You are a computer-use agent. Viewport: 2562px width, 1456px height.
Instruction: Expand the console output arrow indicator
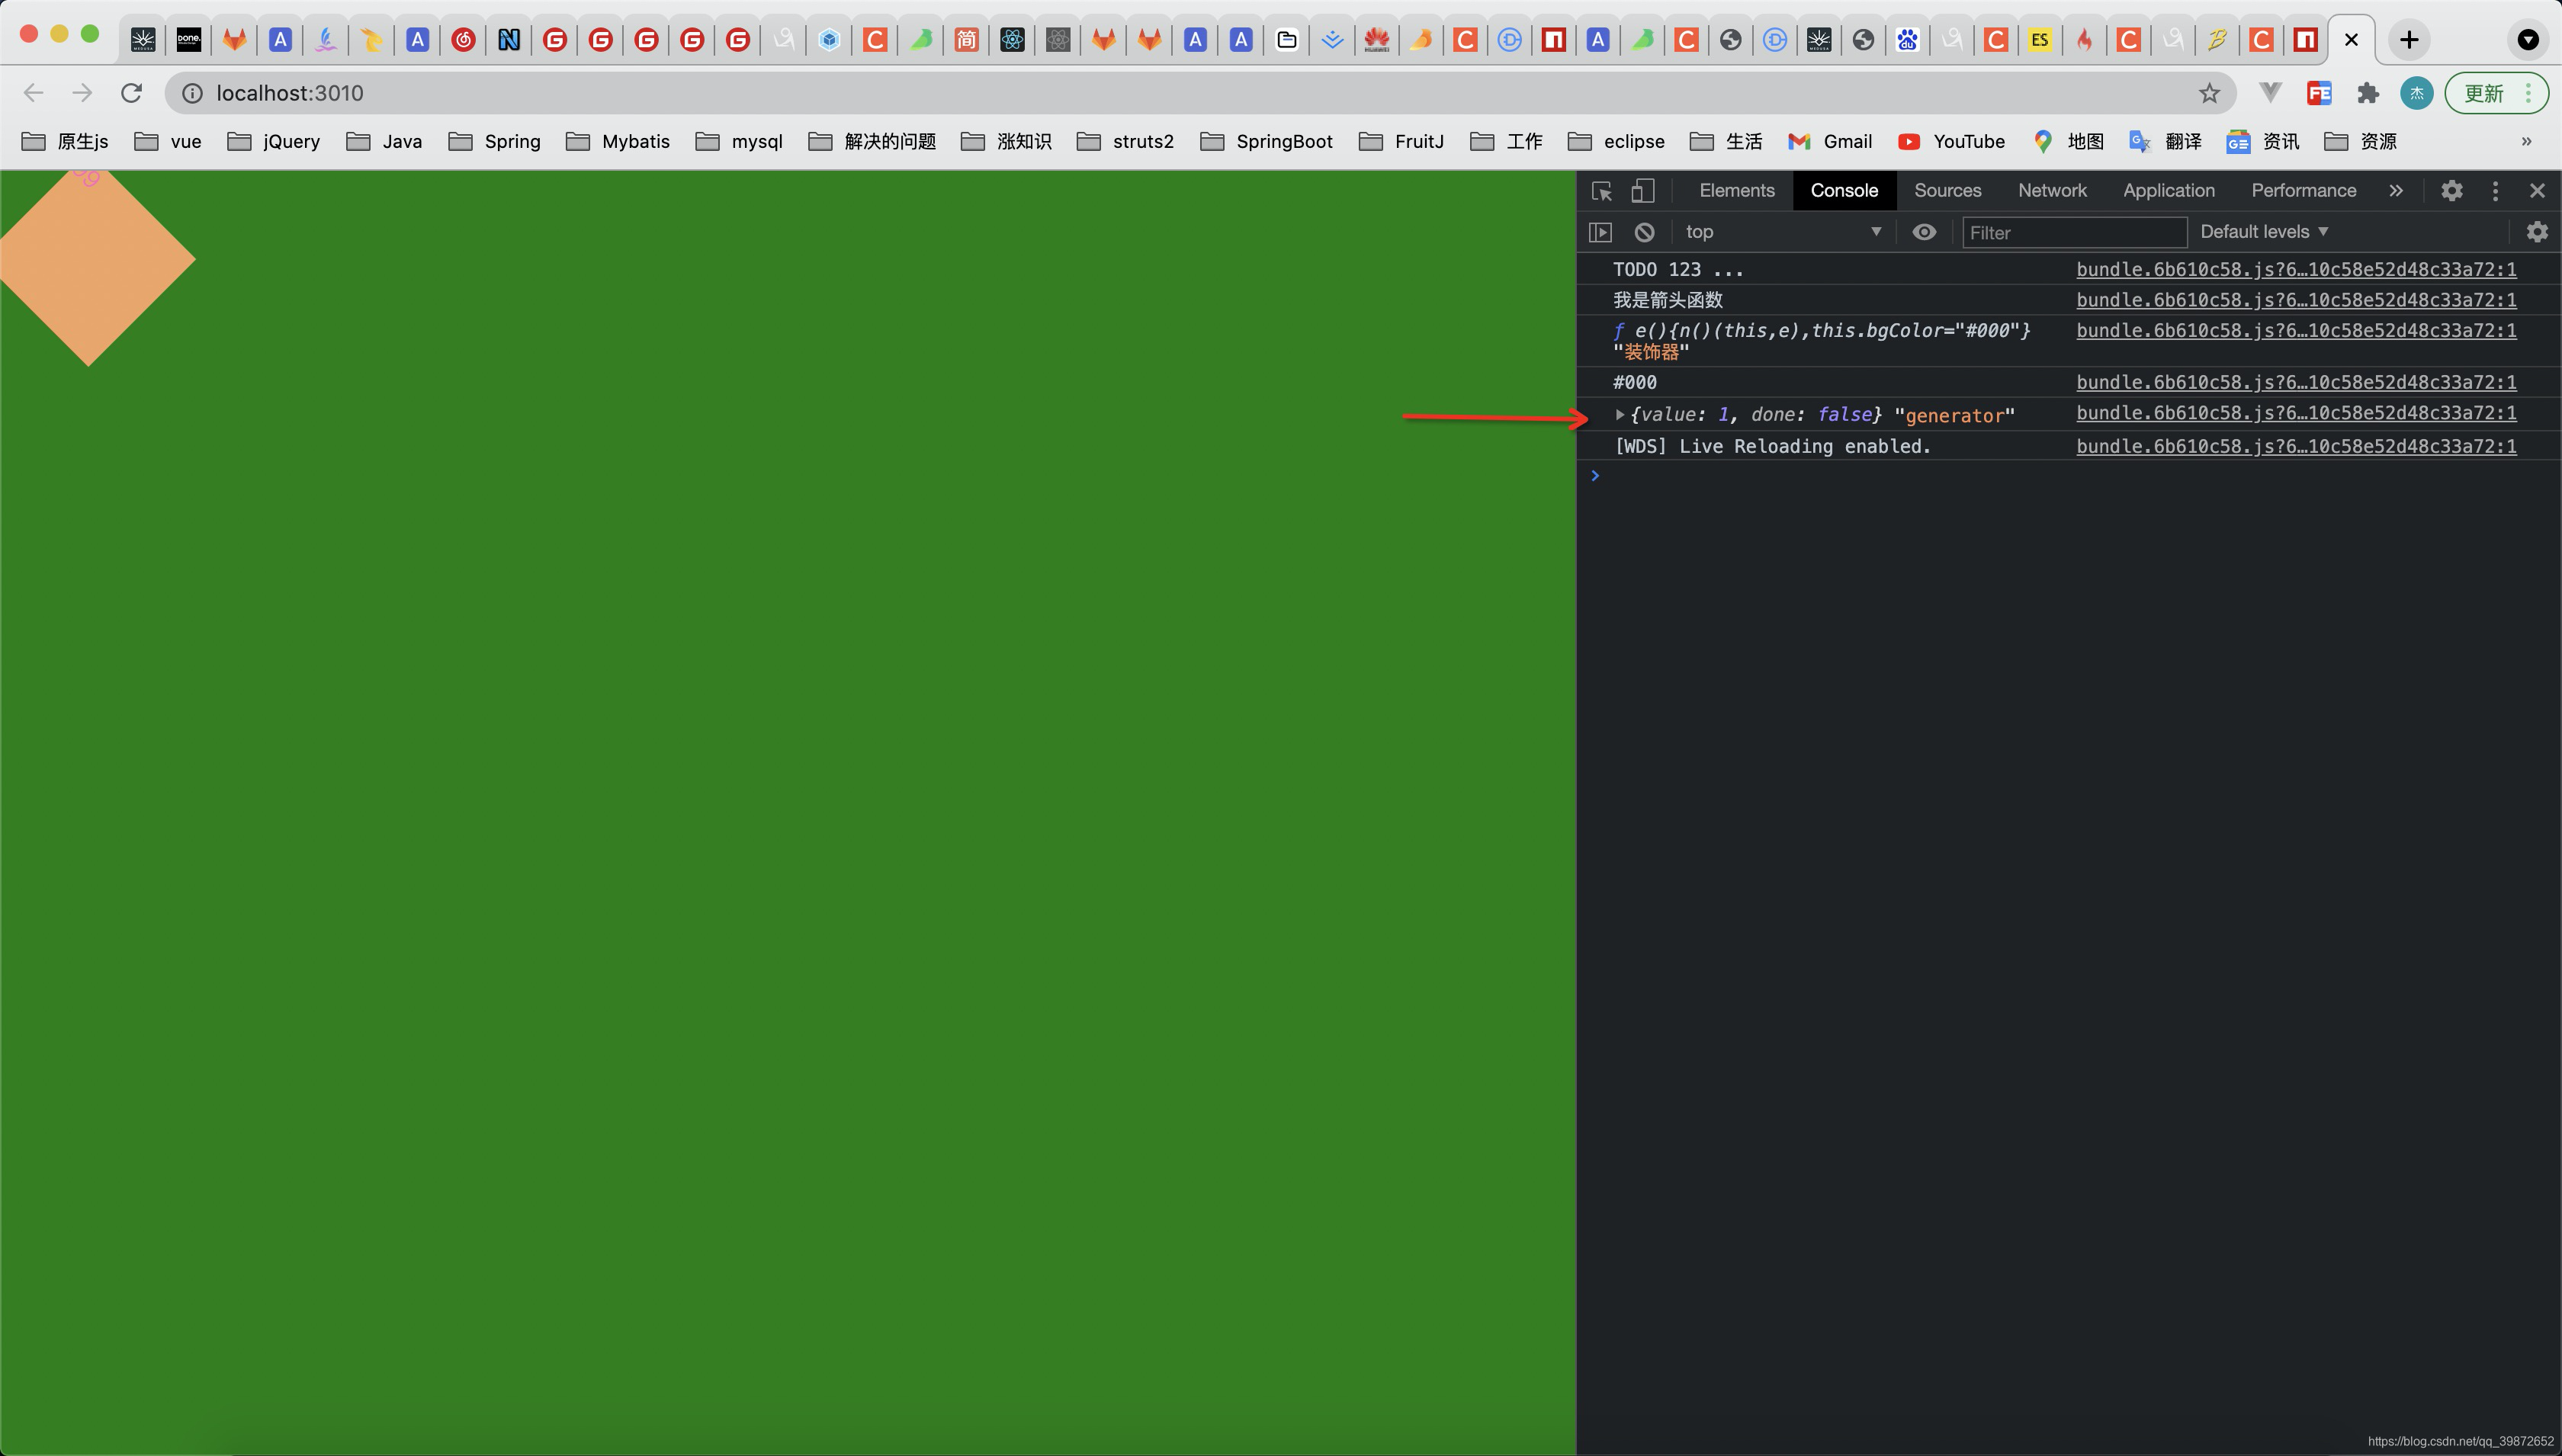[x=1617, y=413]
